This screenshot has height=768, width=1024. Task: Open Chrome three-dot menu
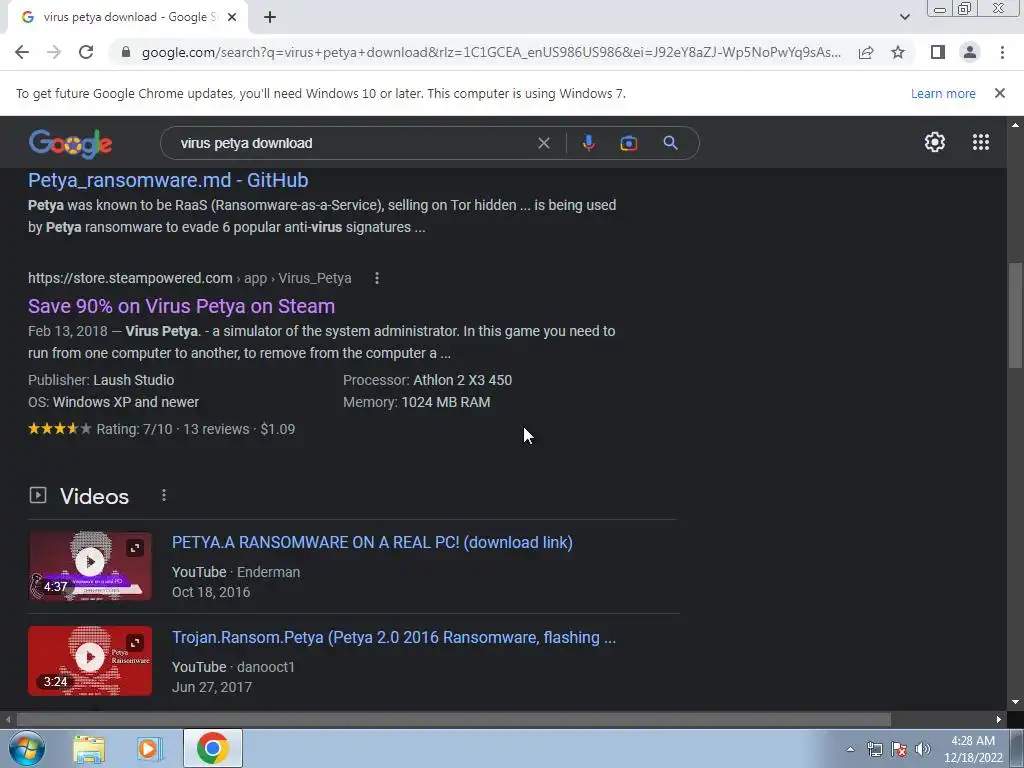coord(1002,52)
